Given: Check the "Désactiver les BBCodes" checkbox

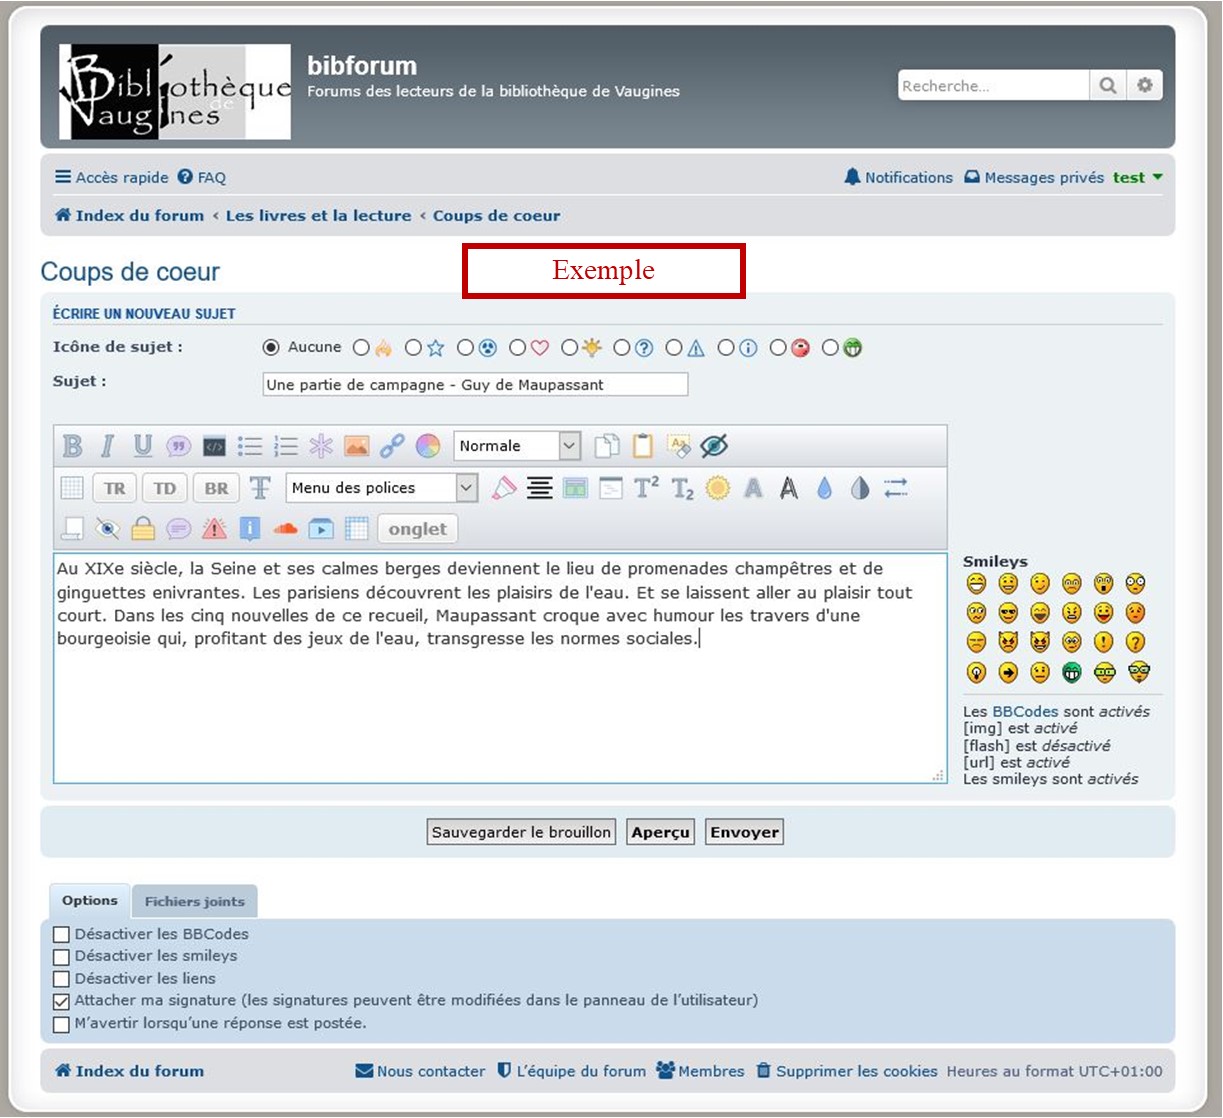Looking at the screenshot, I should point(62,934).
